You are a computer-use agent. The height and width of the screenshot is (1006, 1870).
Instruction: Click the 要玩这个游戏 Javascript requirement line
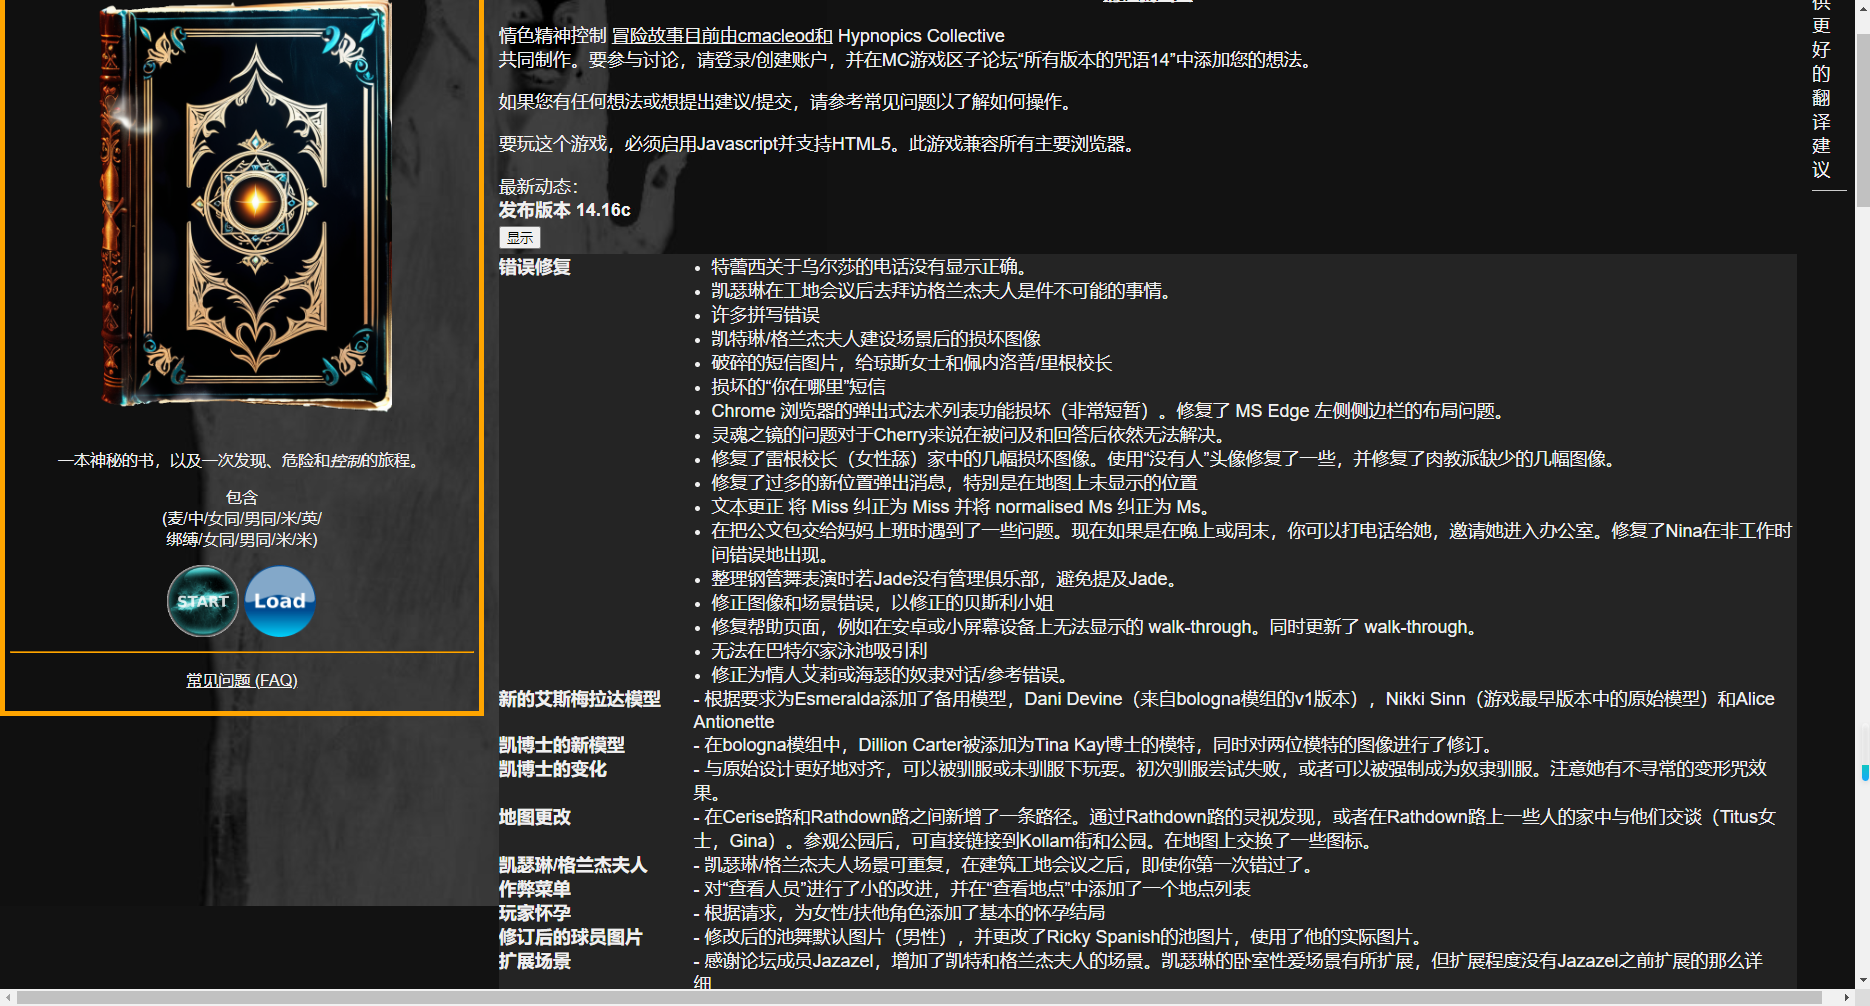coord(820,144)
